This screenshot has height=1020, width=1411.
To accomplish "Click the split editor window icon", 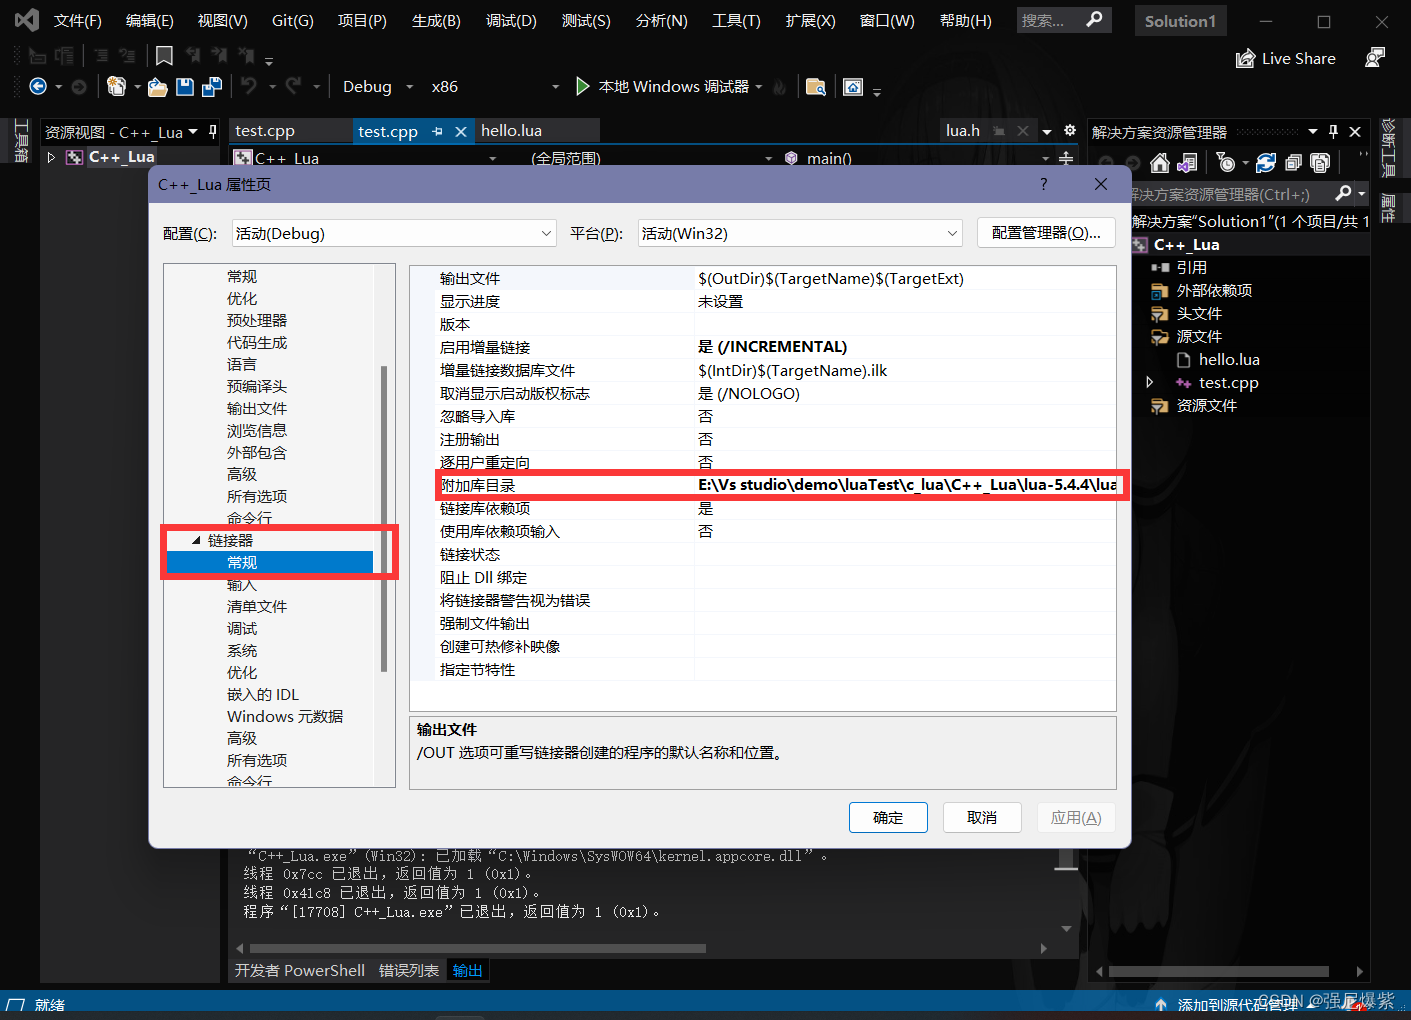I will 1066,158.
